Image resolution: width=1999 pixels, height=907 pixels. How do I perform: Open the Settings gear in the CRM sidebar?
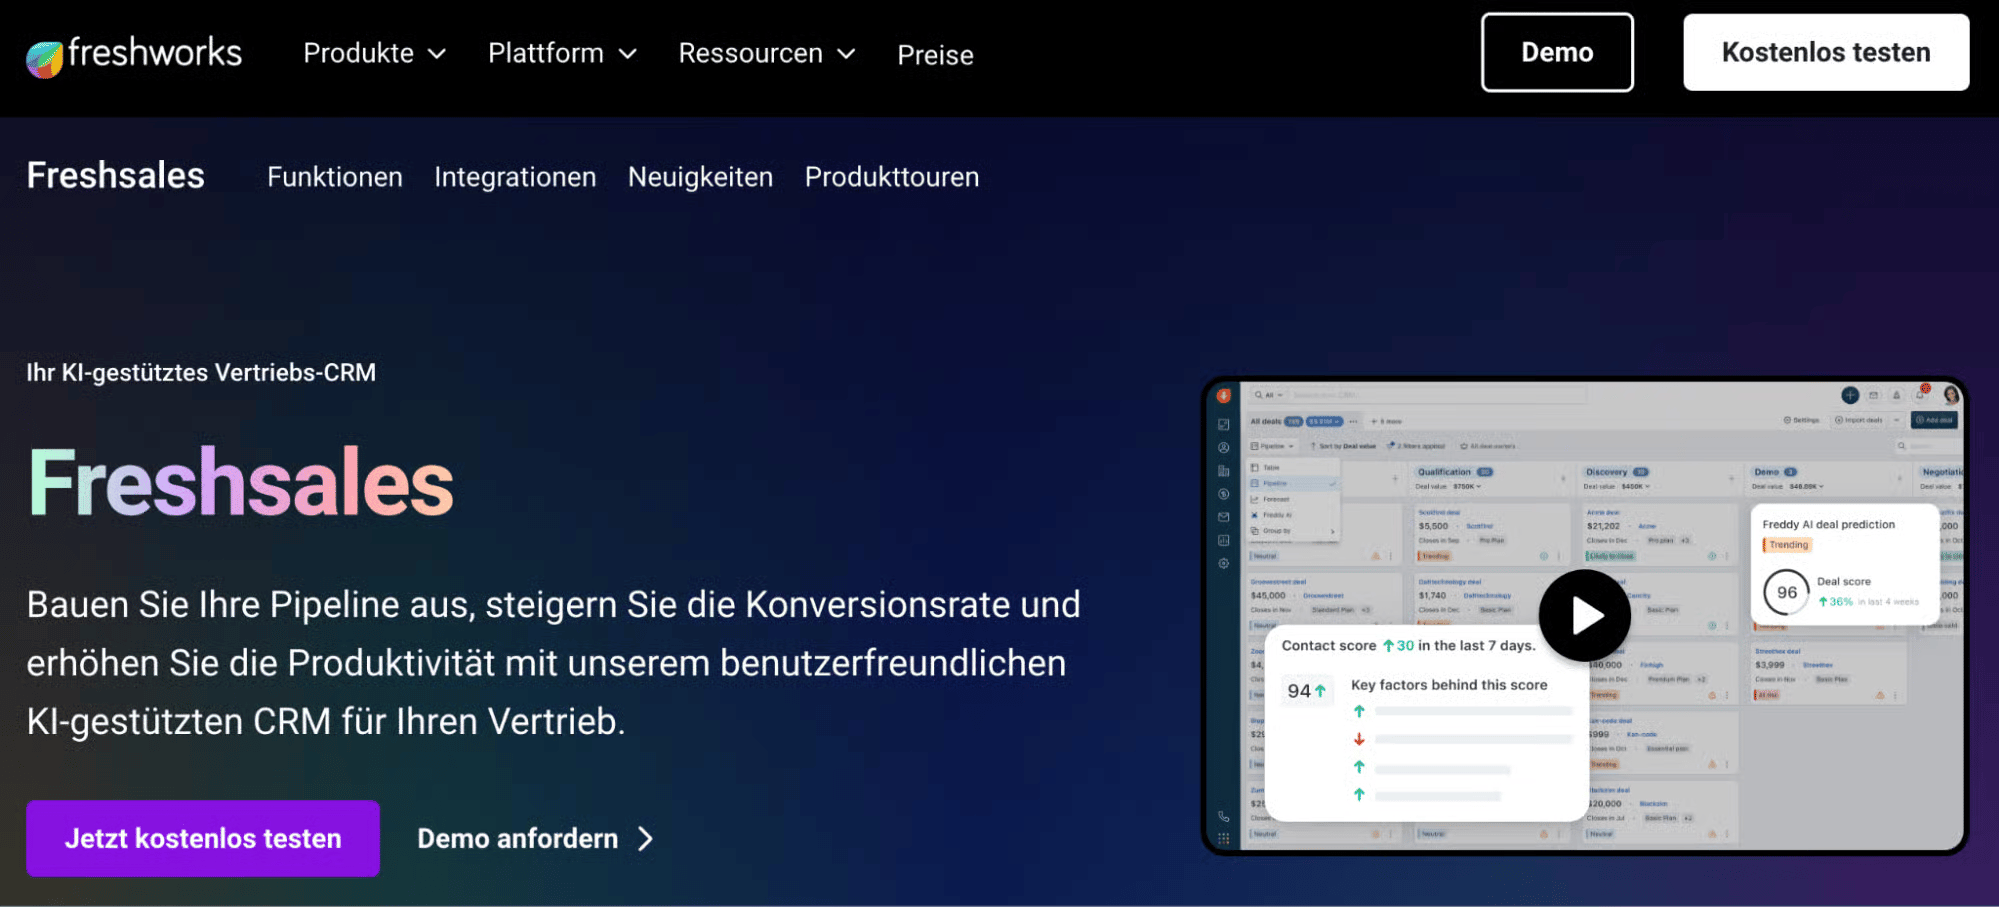click(1222, 562)
